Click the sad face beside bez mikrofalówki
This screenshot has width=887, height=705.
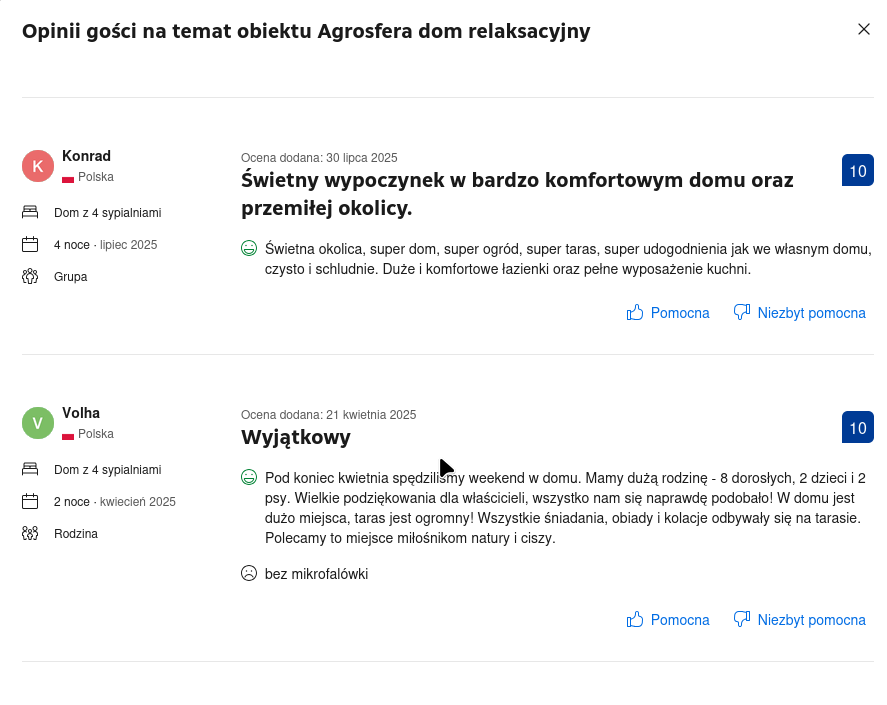249,574
